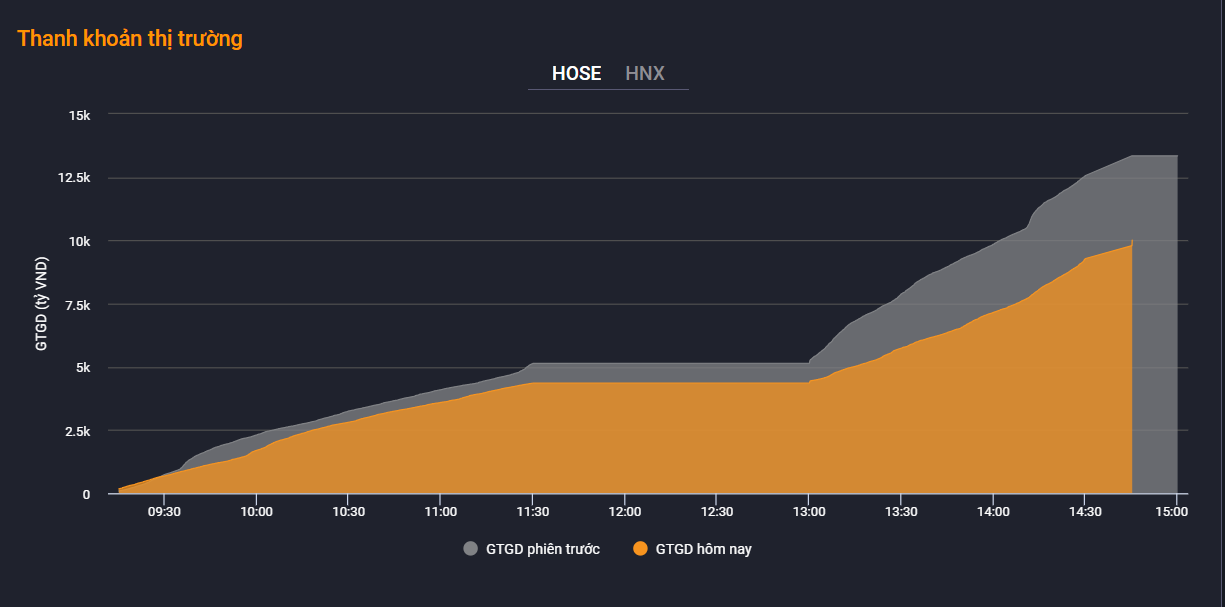This screenshot has width=1225, height=607.
Task: Click the 5k value axis label
Action: (84, 368)
